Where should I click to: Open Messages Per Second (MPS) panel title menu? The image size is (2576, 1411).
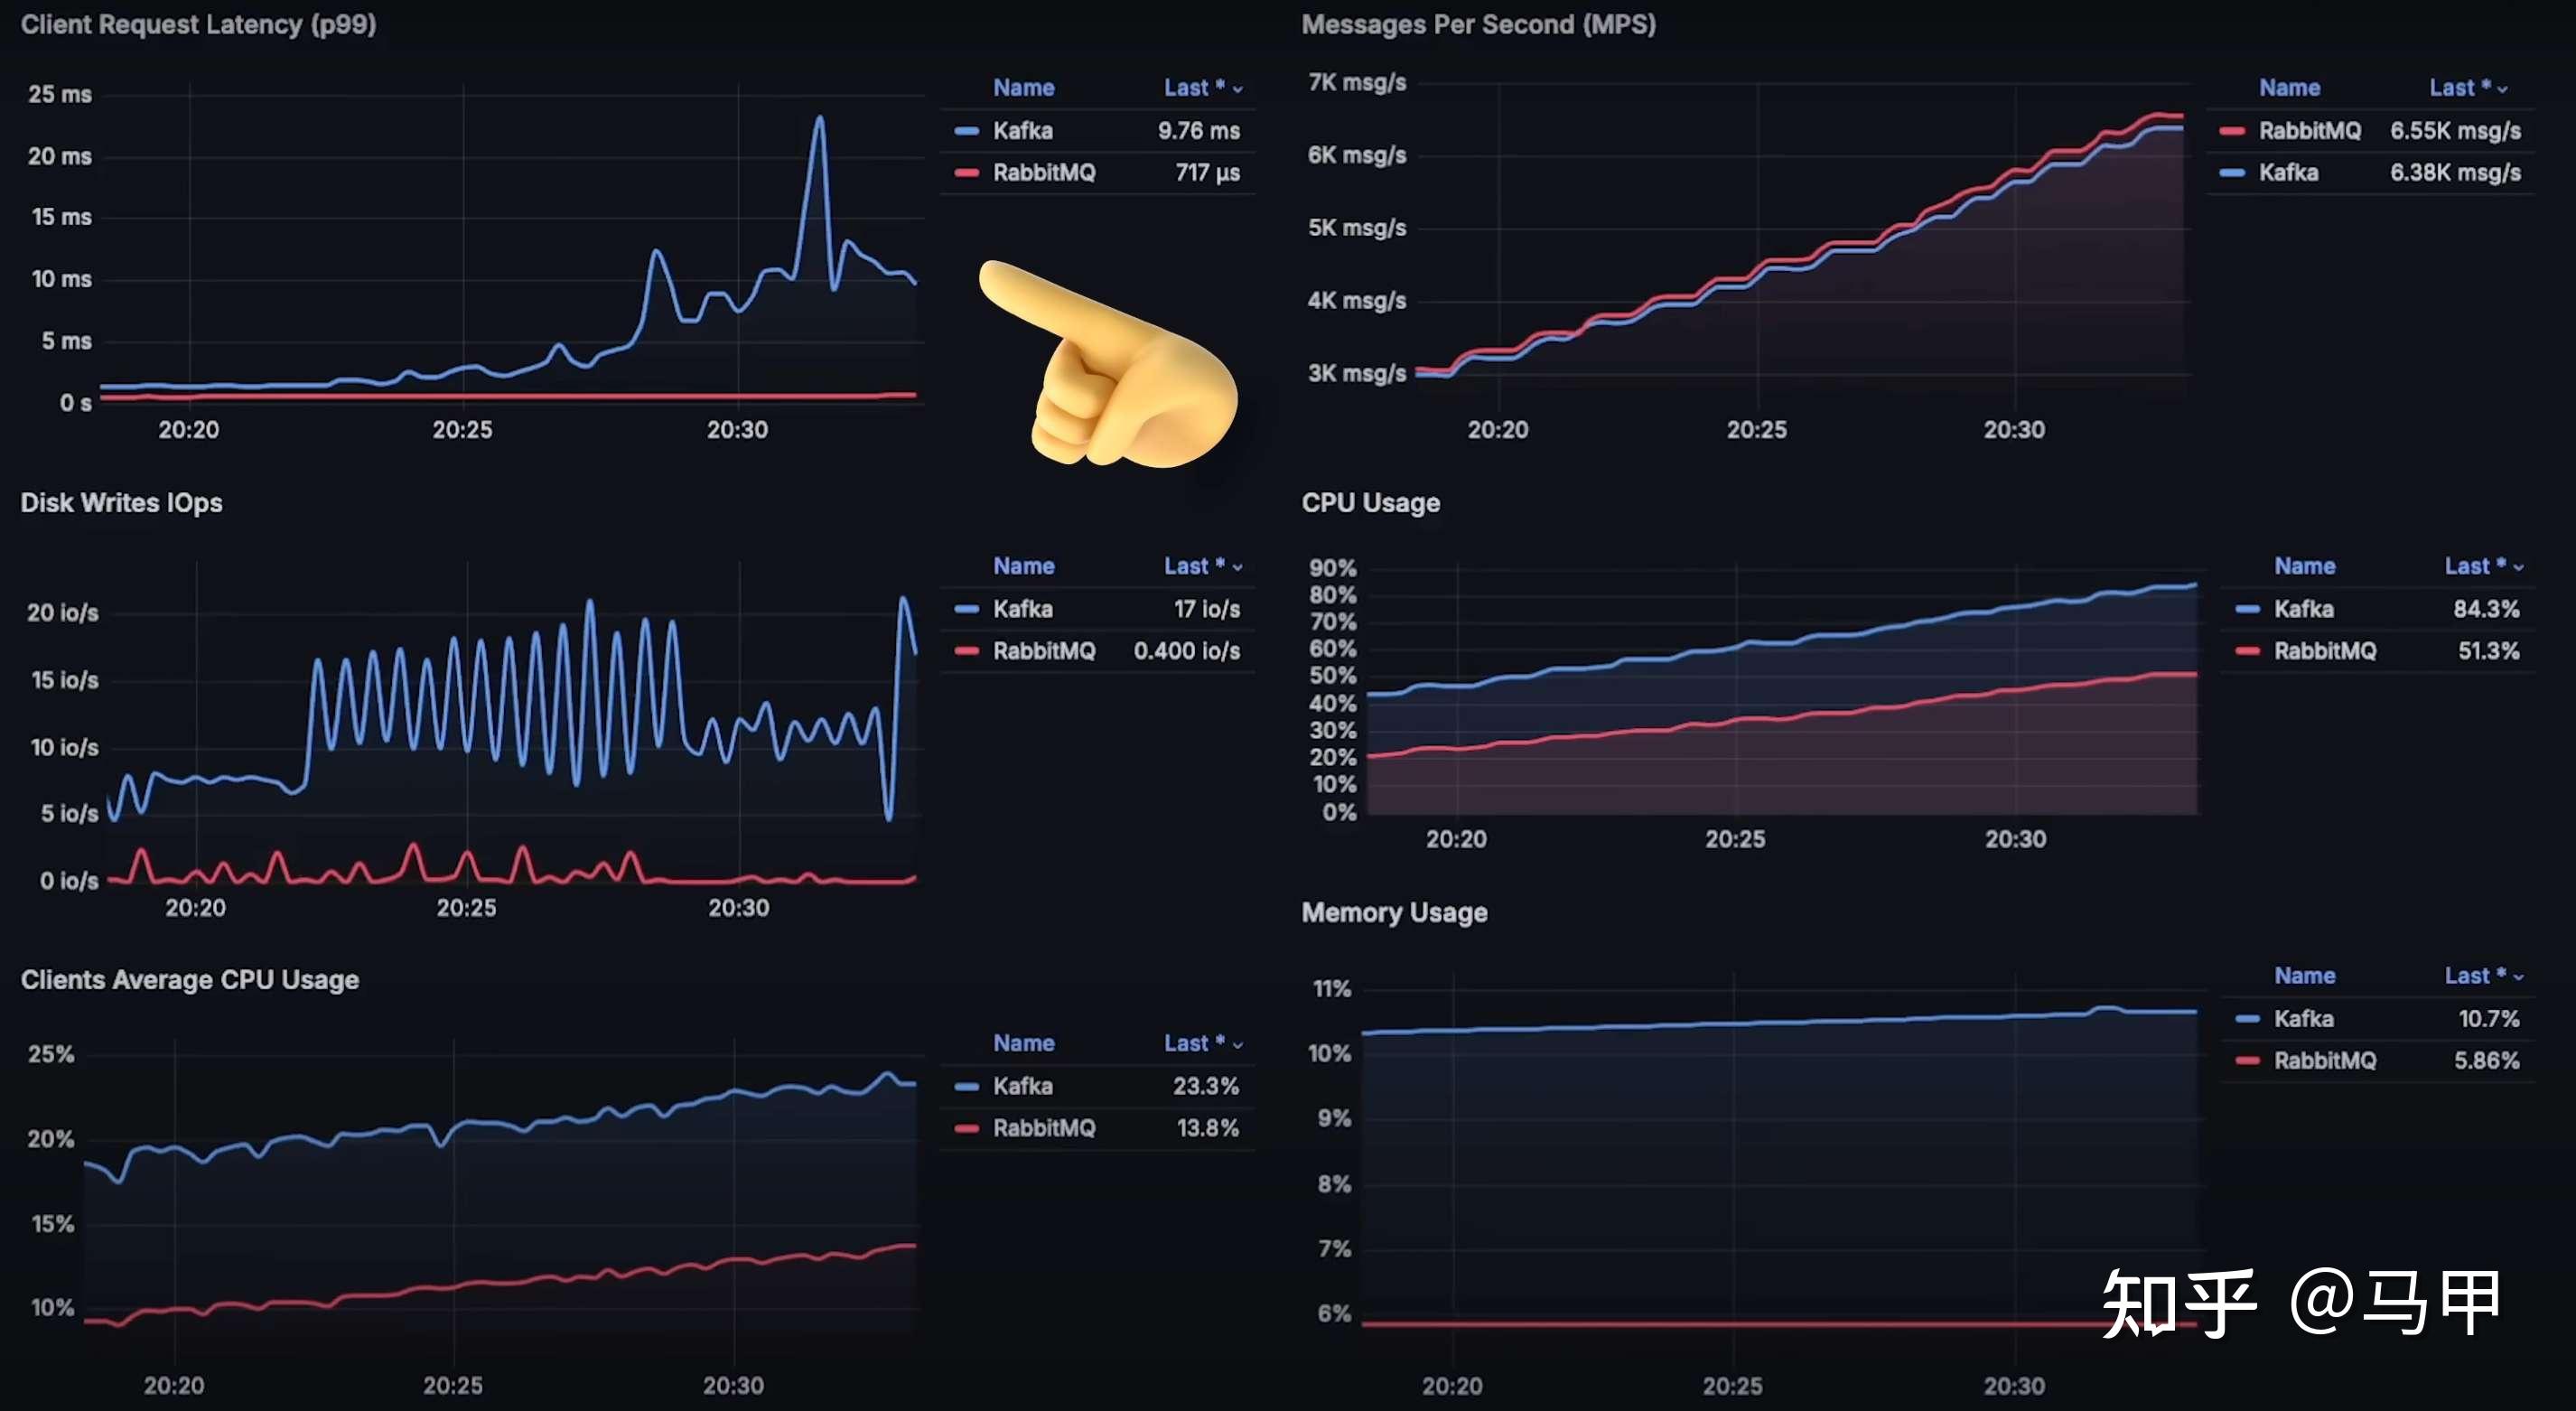1478,24
